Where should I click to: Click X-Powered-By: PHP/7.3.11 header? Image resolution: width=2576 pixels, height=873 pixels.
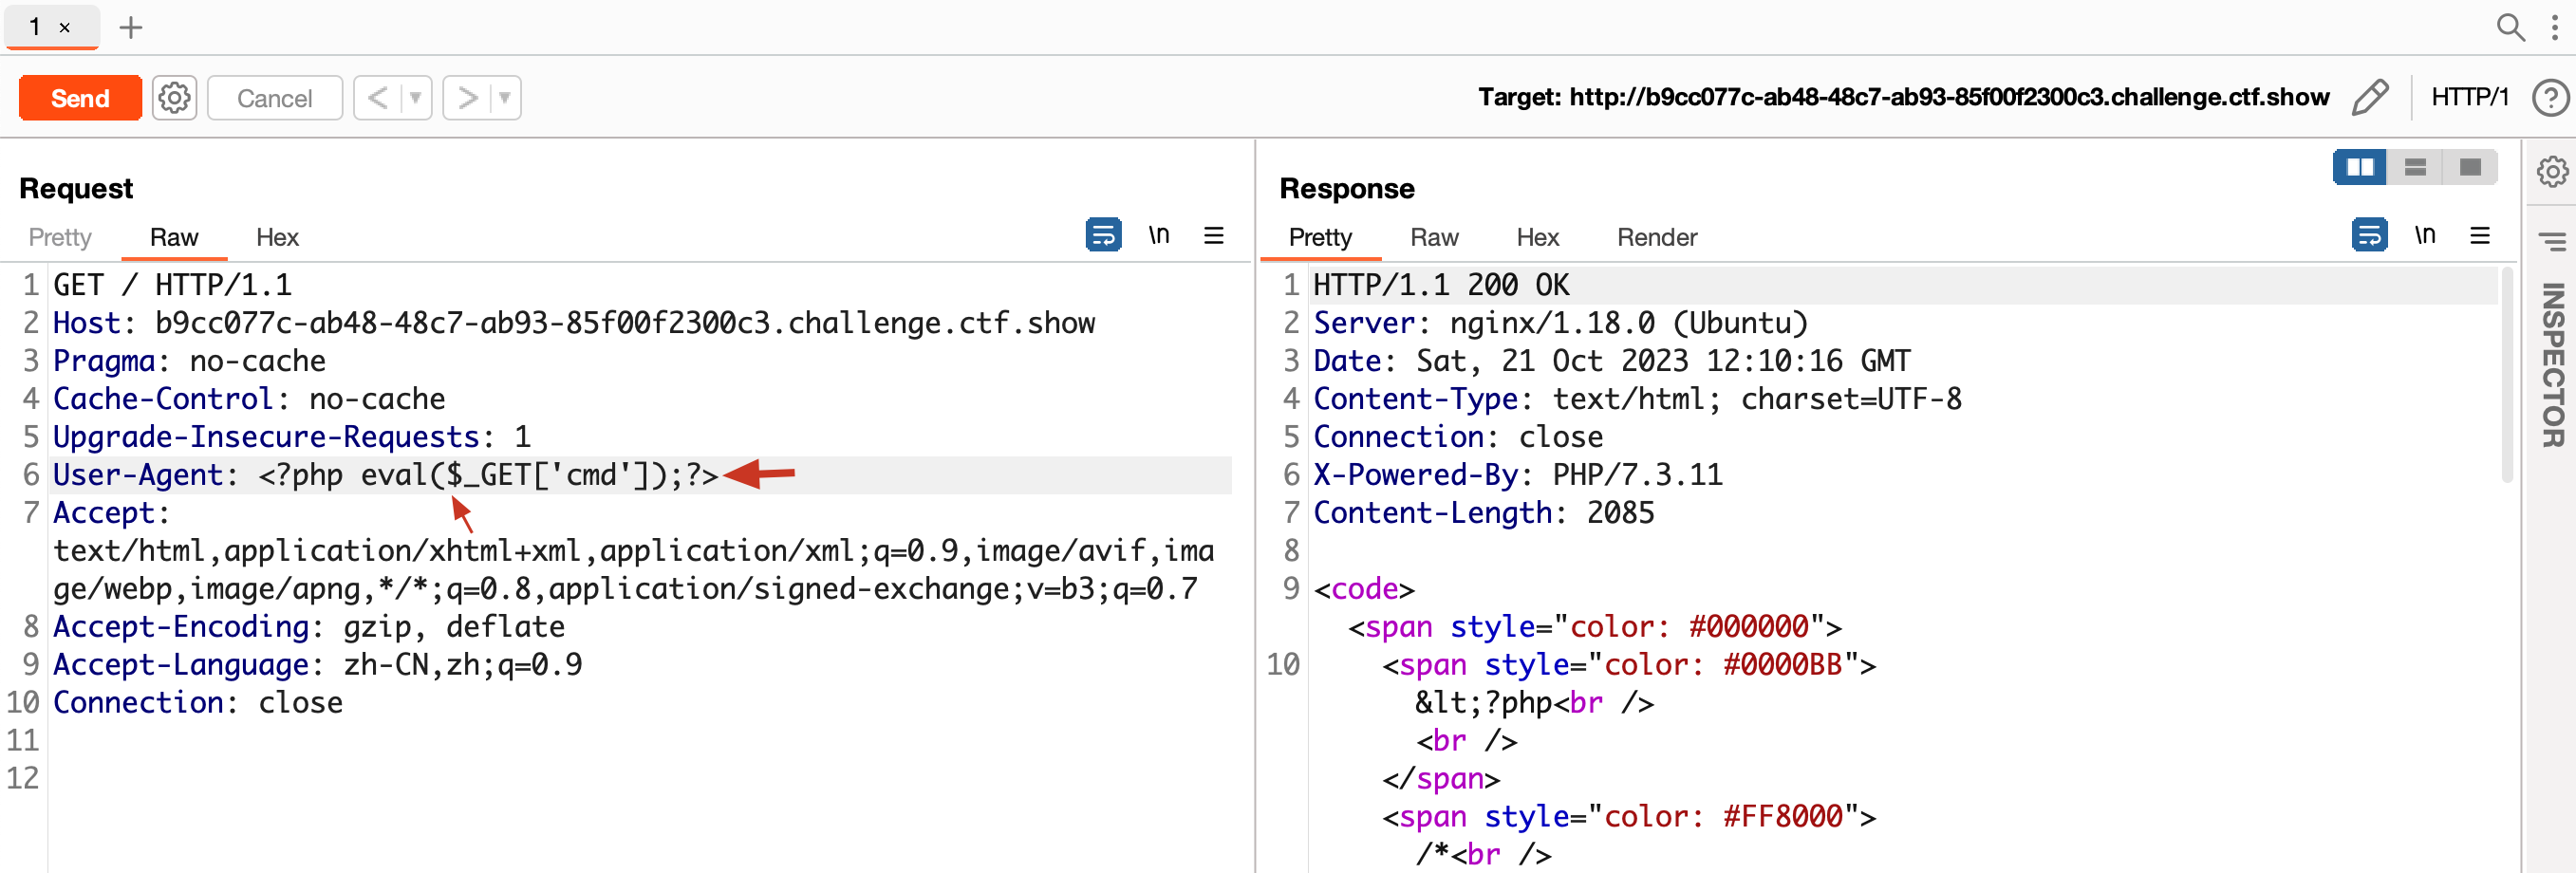coord(1517,475)
